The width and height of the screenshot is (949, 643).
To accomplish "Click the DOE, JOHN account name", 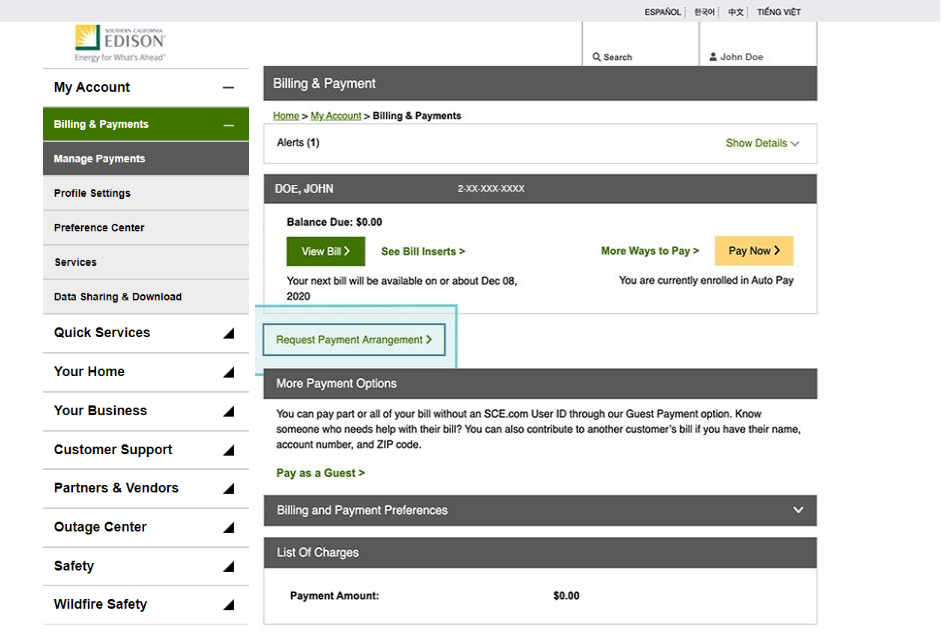I will [x=304, y=189].
